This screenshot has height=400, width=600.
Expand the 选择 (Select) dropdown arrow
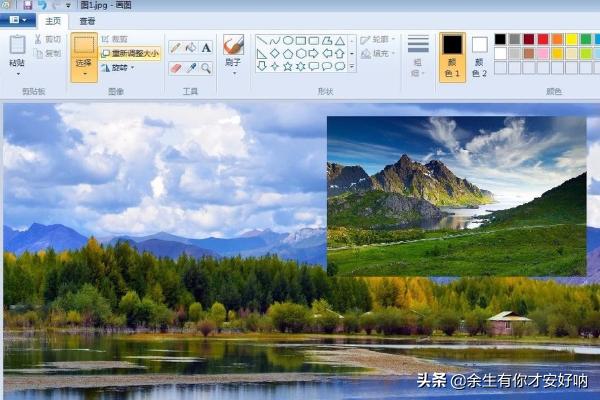pos(84,74)
